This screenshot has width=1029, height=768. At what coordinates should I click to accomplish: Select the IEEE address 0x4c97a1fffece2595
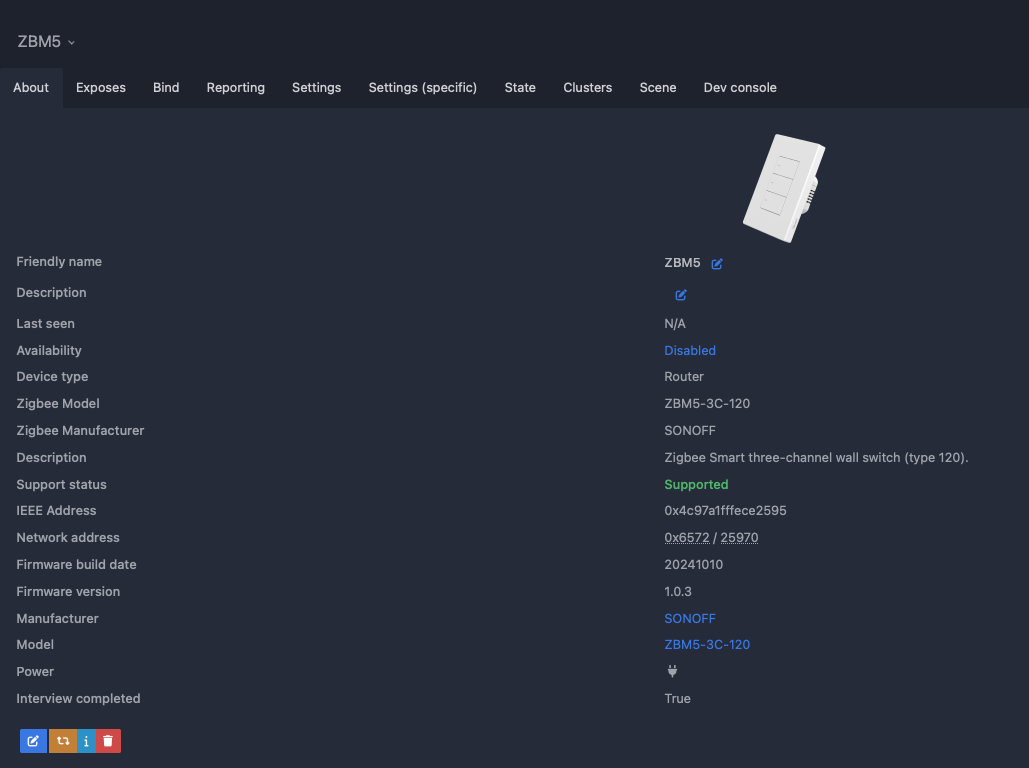tap(725, 511)
